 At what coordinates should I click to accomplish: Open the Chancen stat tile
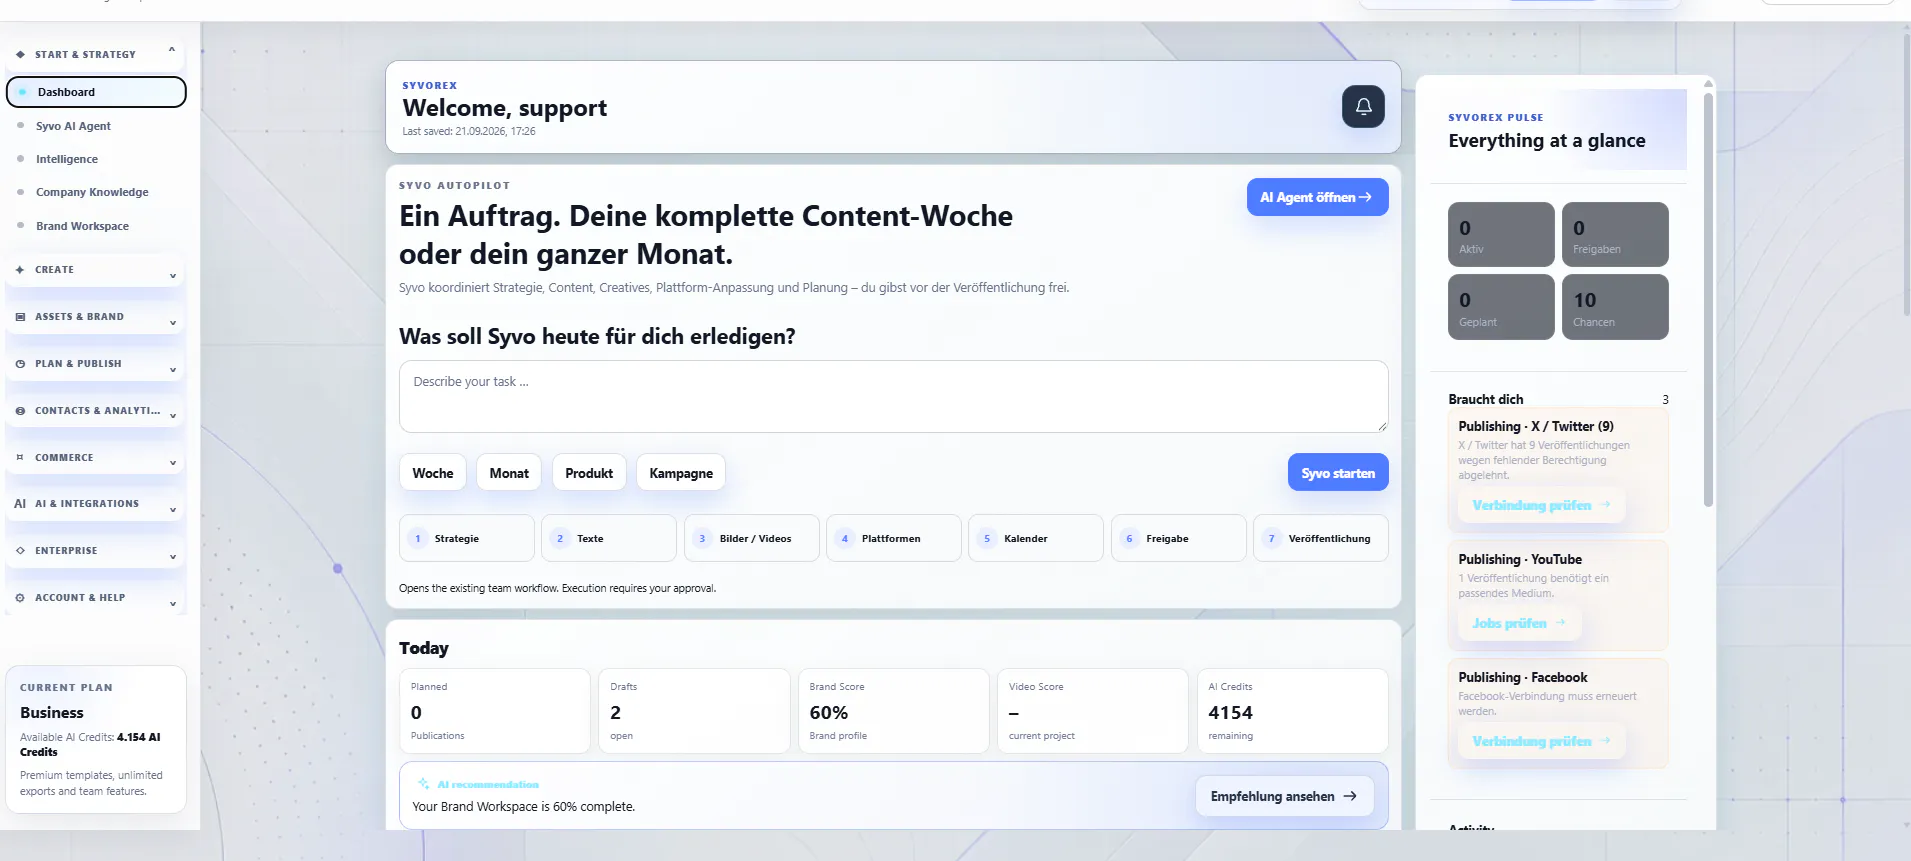[1615, 307]
